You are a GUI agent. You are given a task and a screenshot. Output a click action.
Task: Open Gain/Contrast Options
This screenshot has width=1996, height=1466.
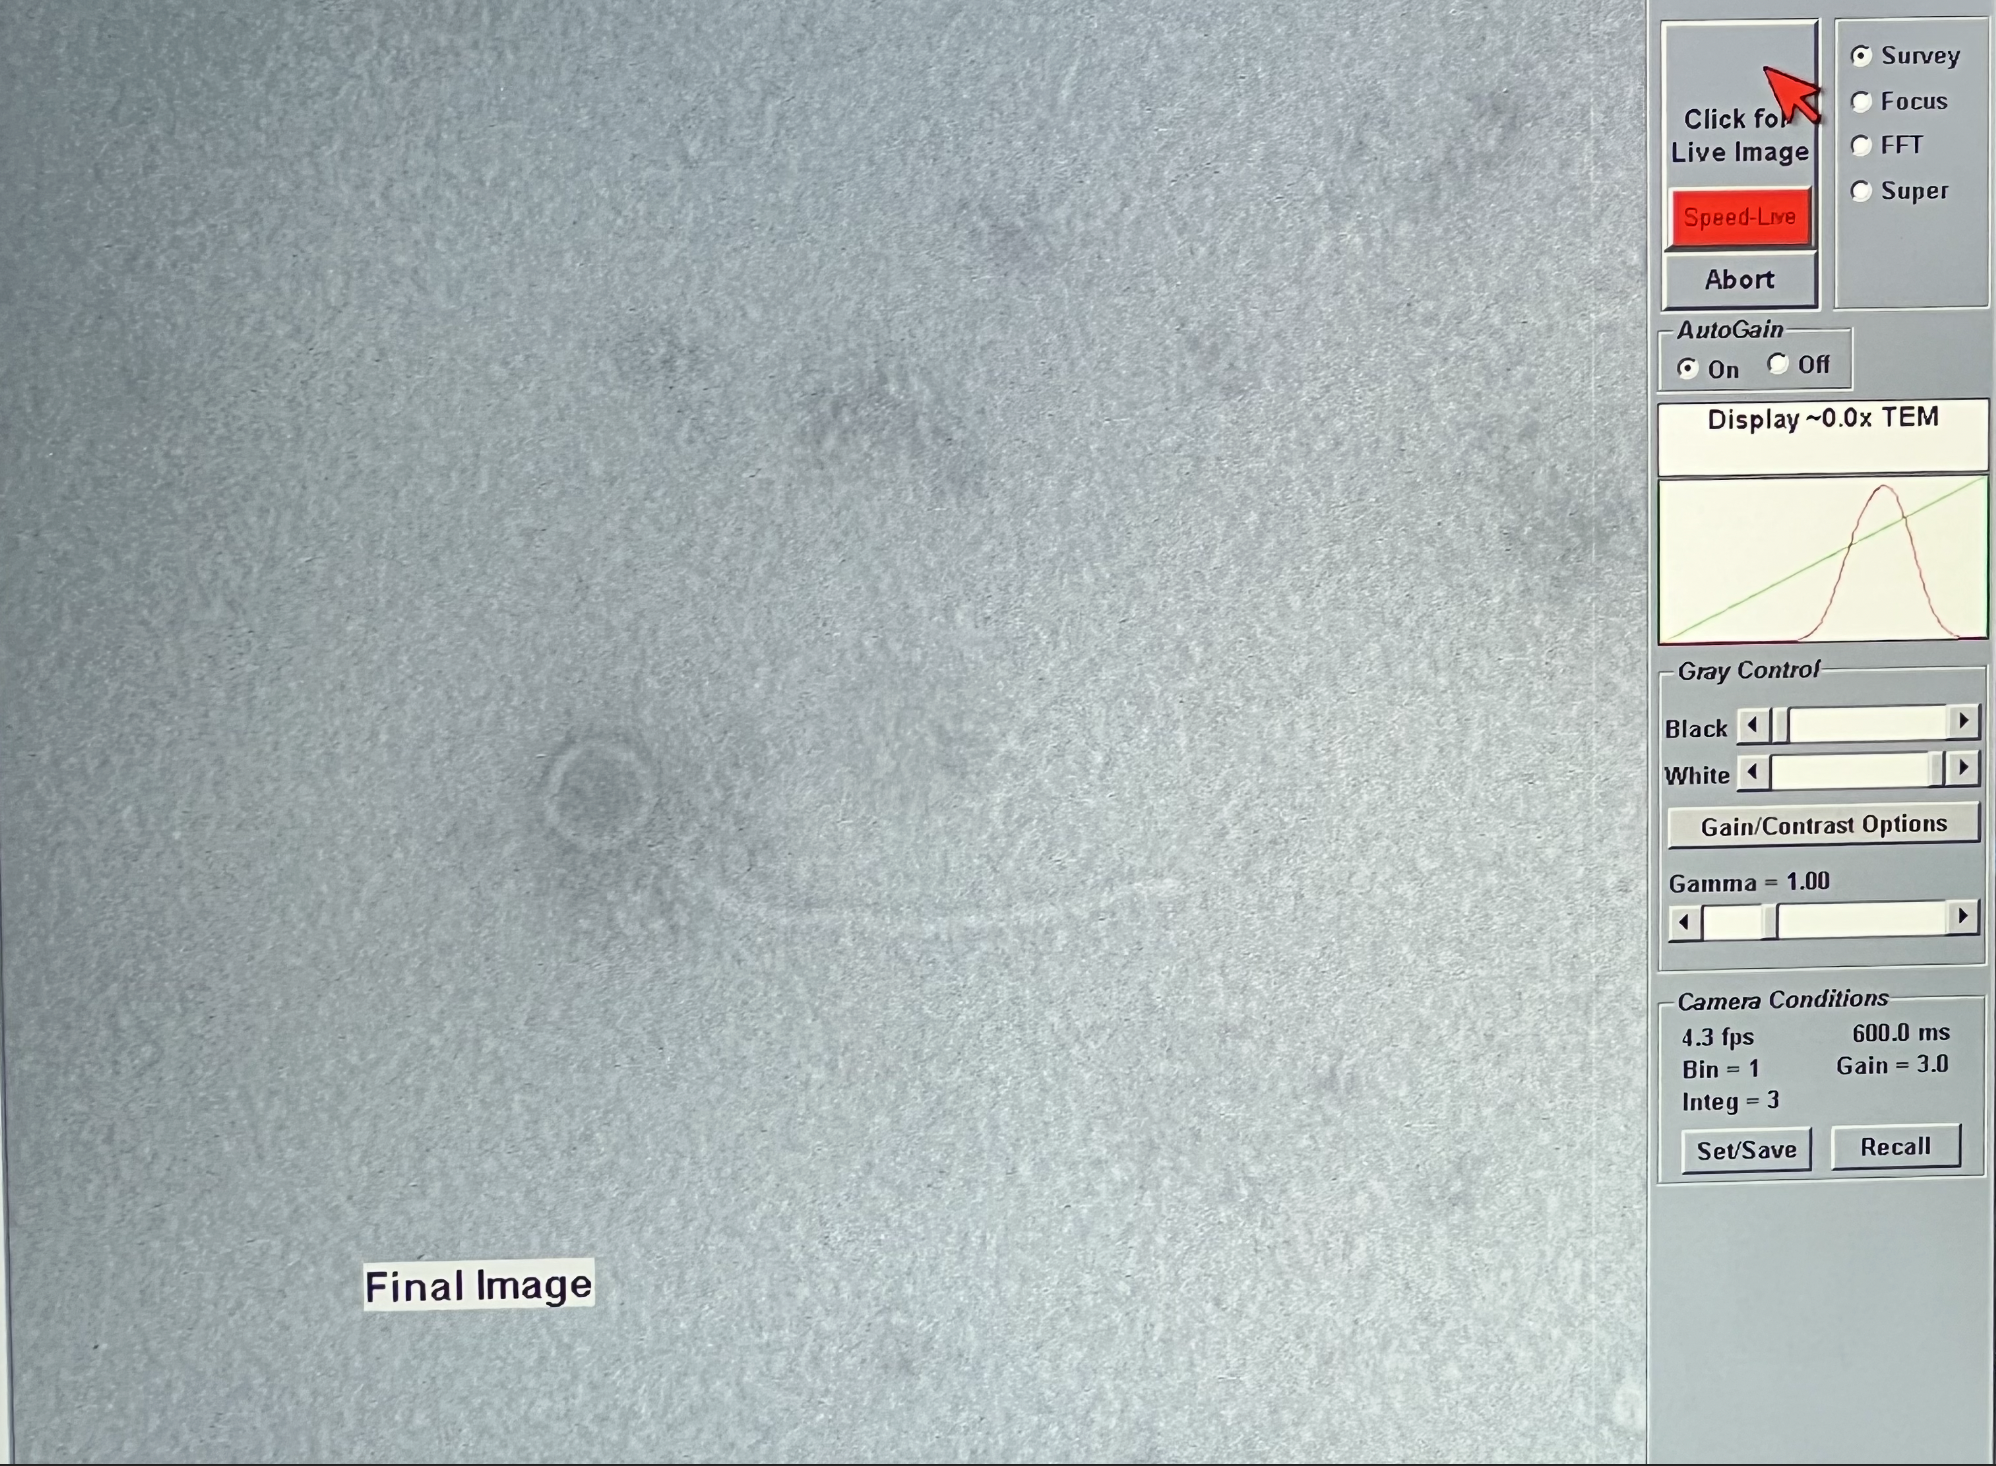(x=1823, y=825)
